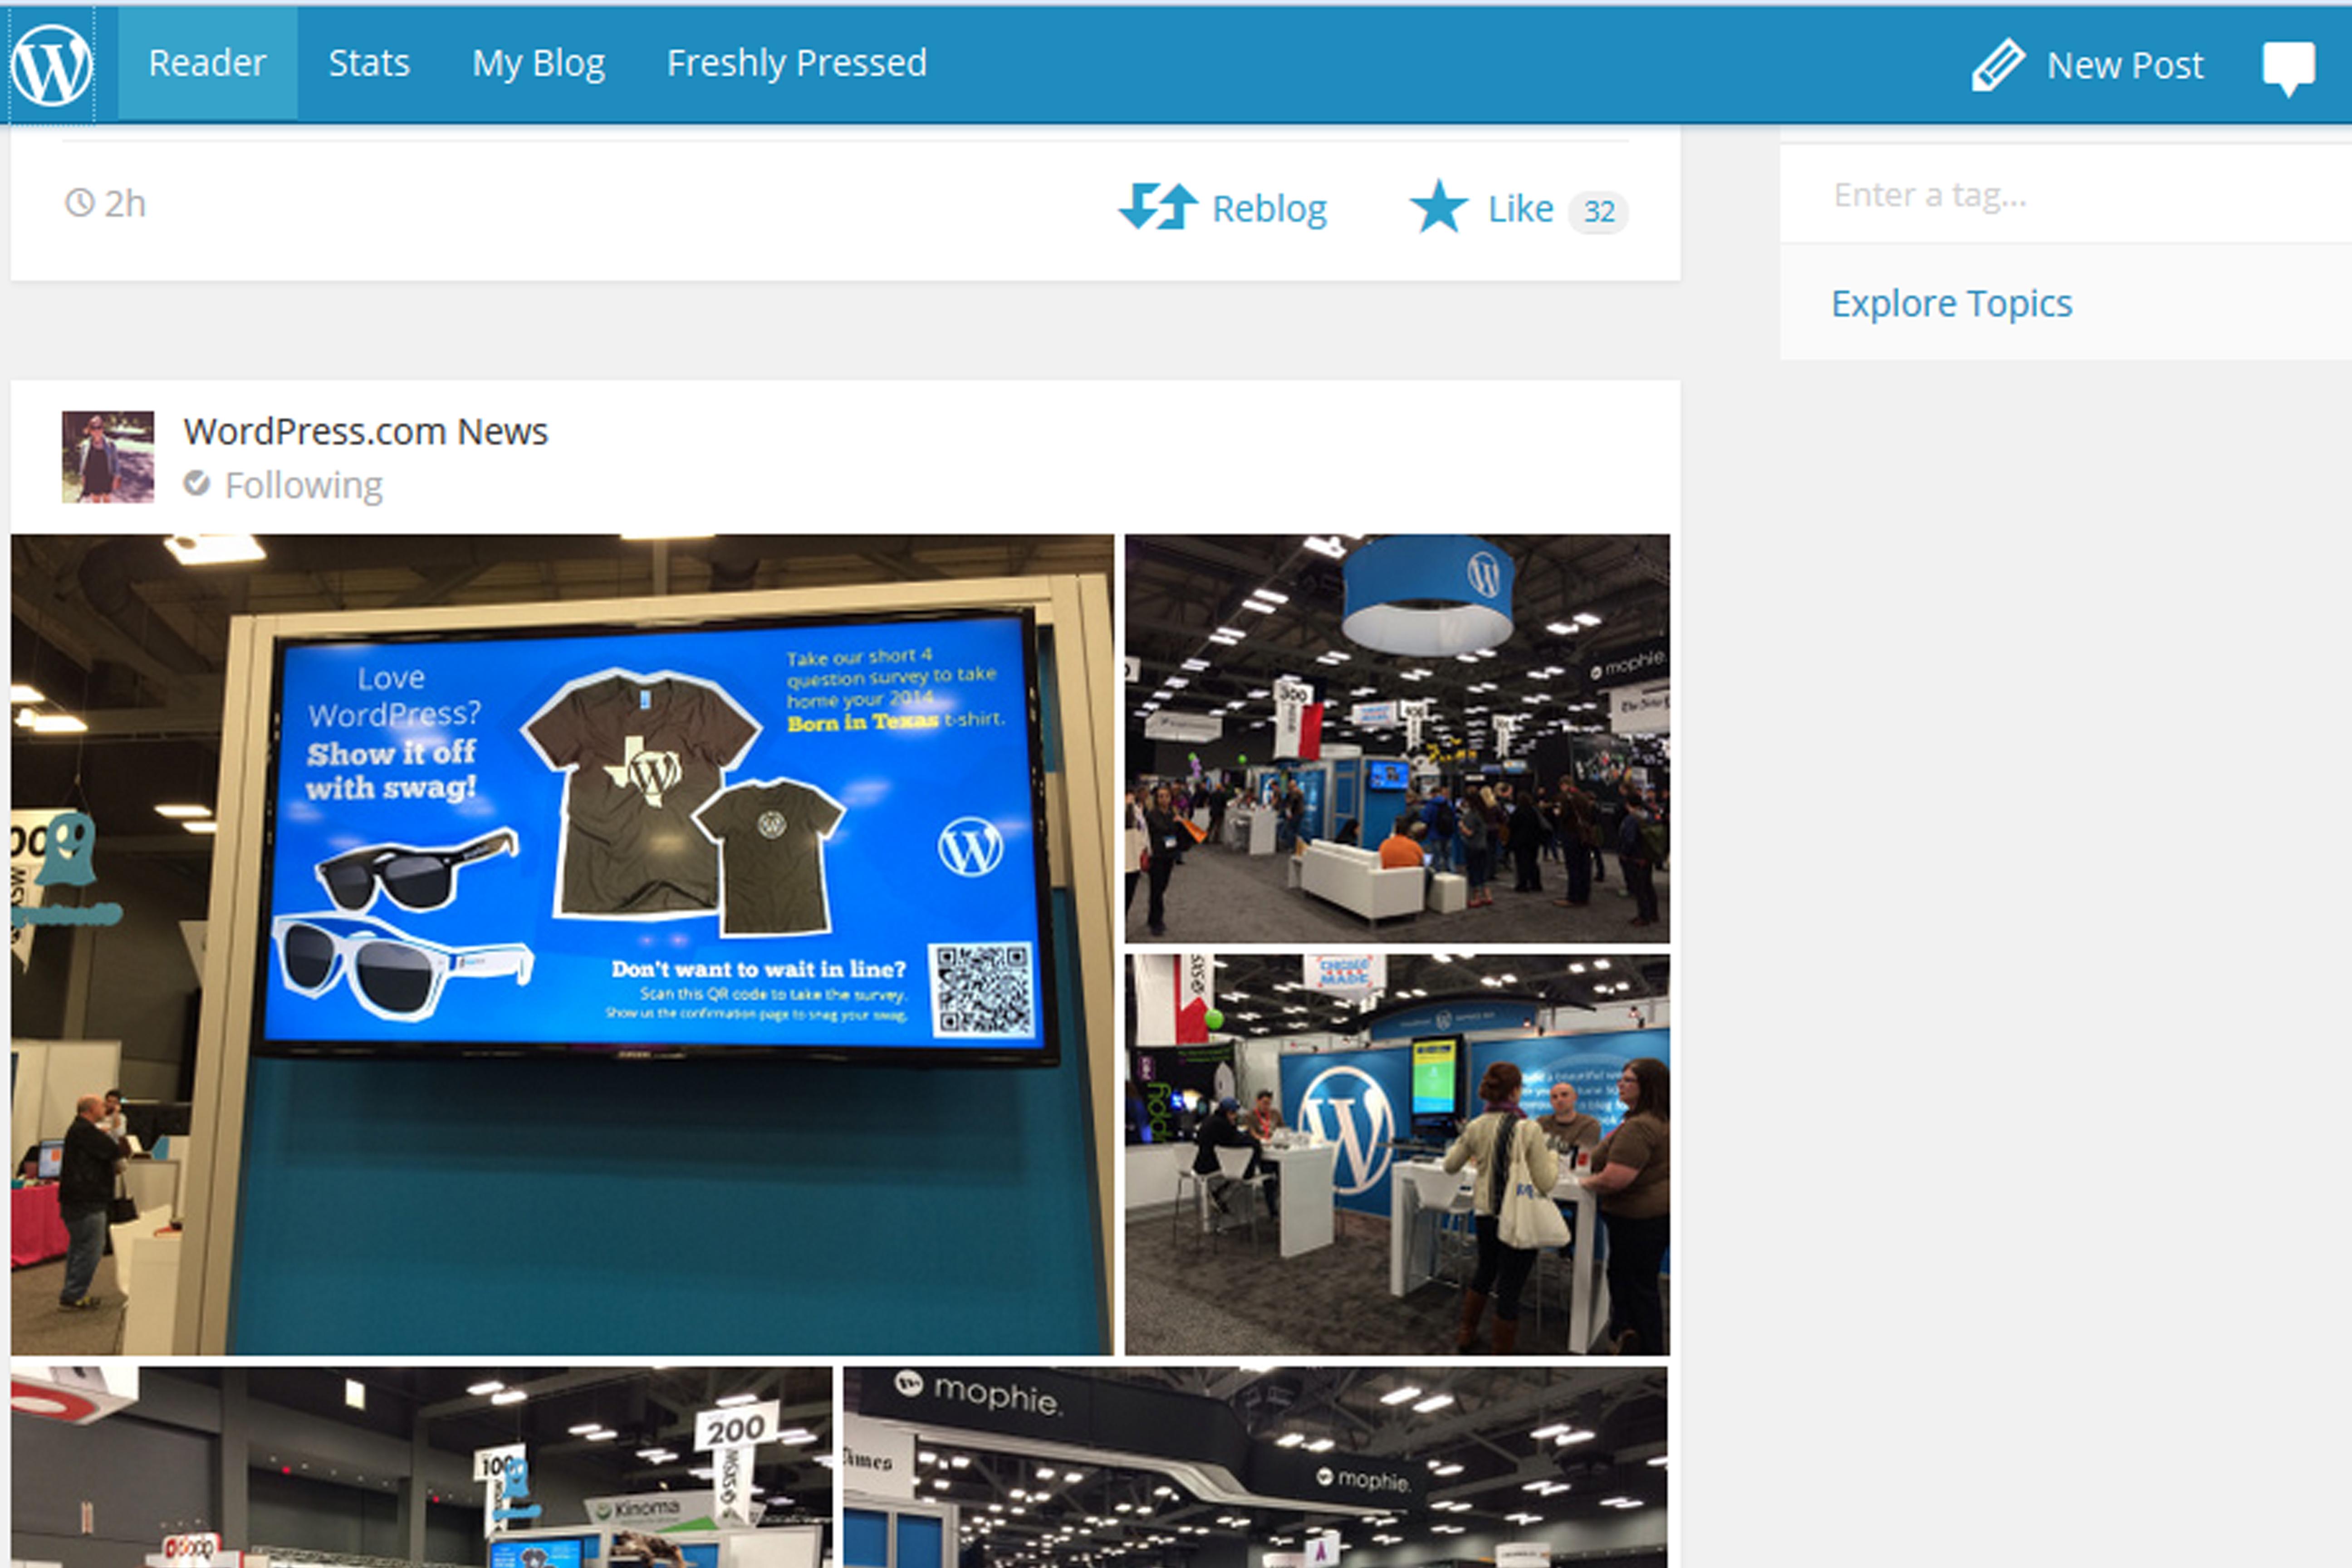
Task: Open Freshly Pressed page
Action: [796, 64]
